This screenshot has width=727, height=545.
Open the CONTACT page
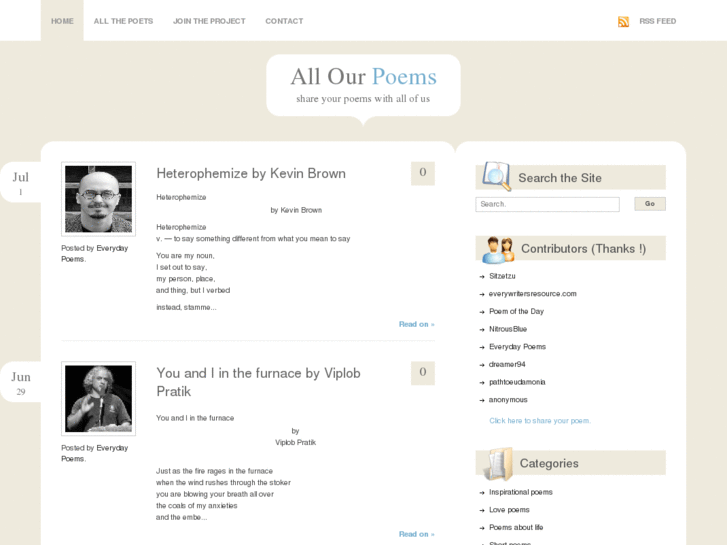point(284,21)
